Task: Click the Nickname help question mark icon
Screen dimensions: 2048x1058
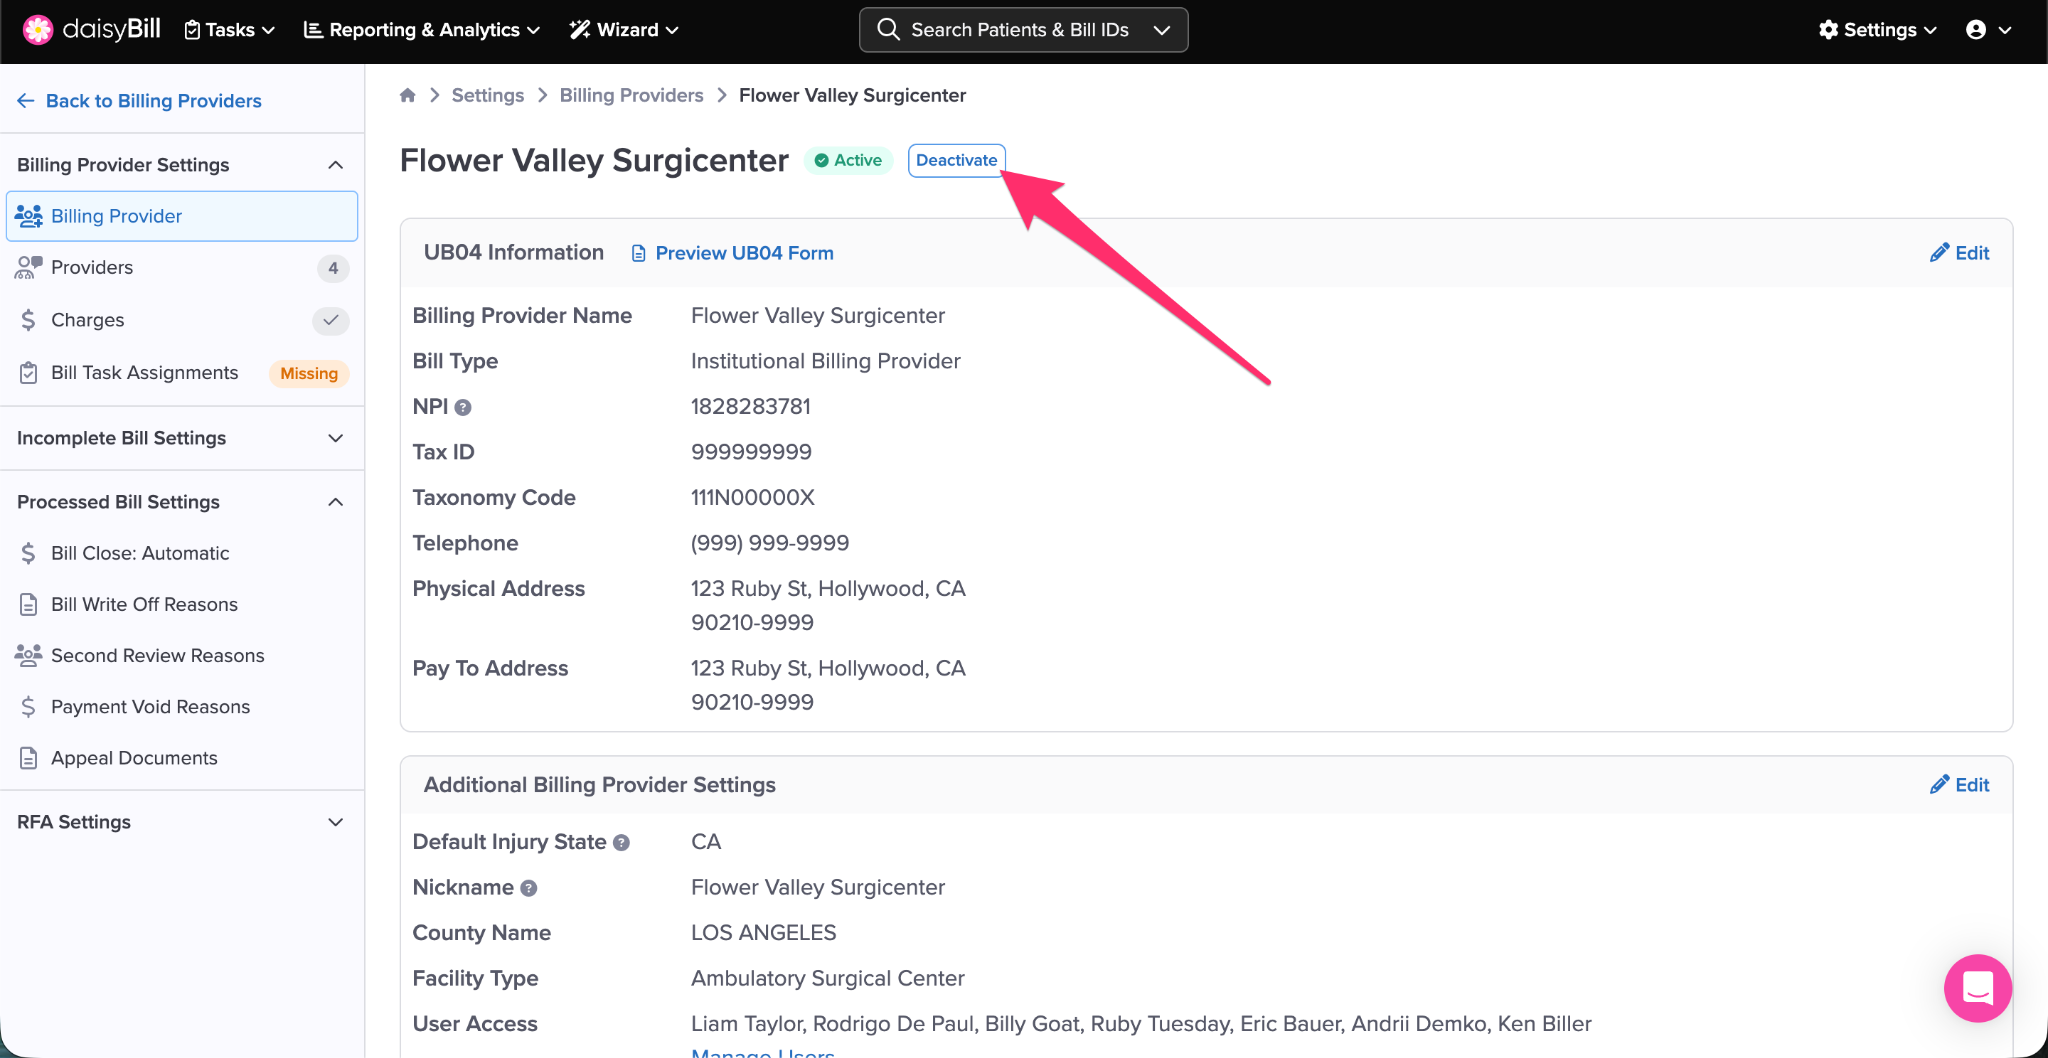Action: click(x=529, y=888)
